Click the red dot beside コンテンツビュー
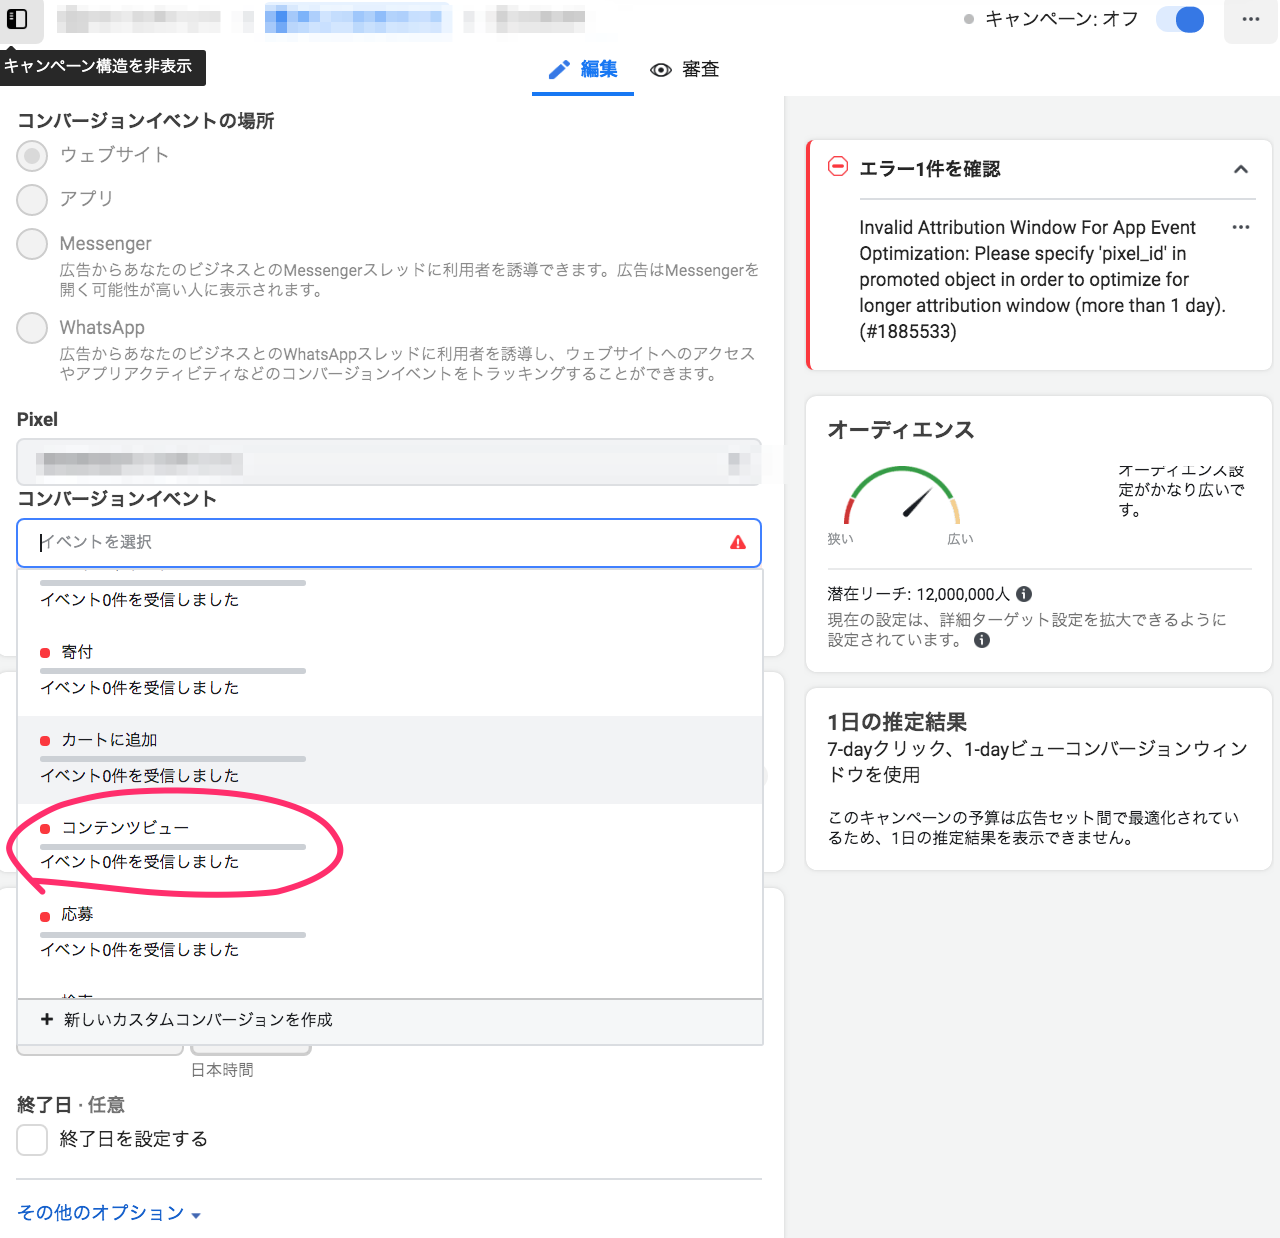This screenshot has width=1280, height=1238. (x=45, y=829)
